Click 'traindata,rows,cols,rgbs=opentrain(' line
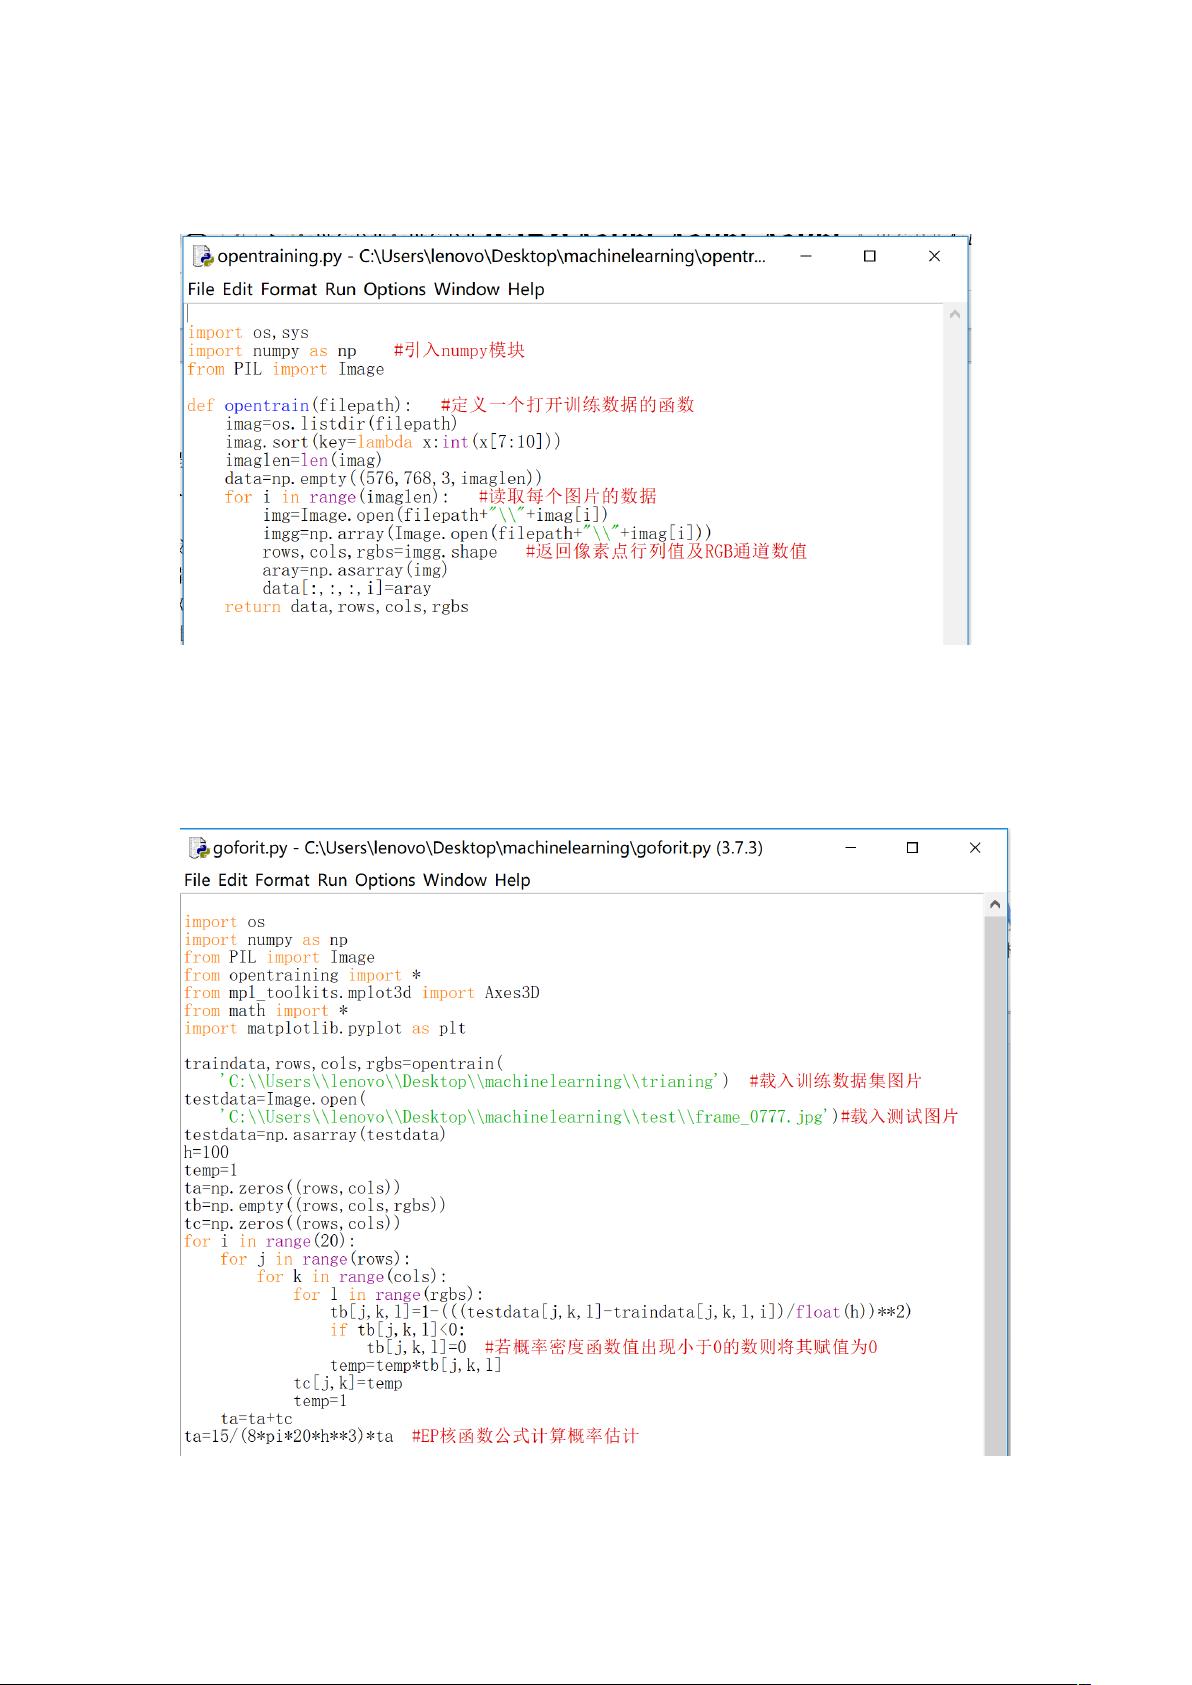Screen dimensions: 1192x1685 tap(344, 1063)
